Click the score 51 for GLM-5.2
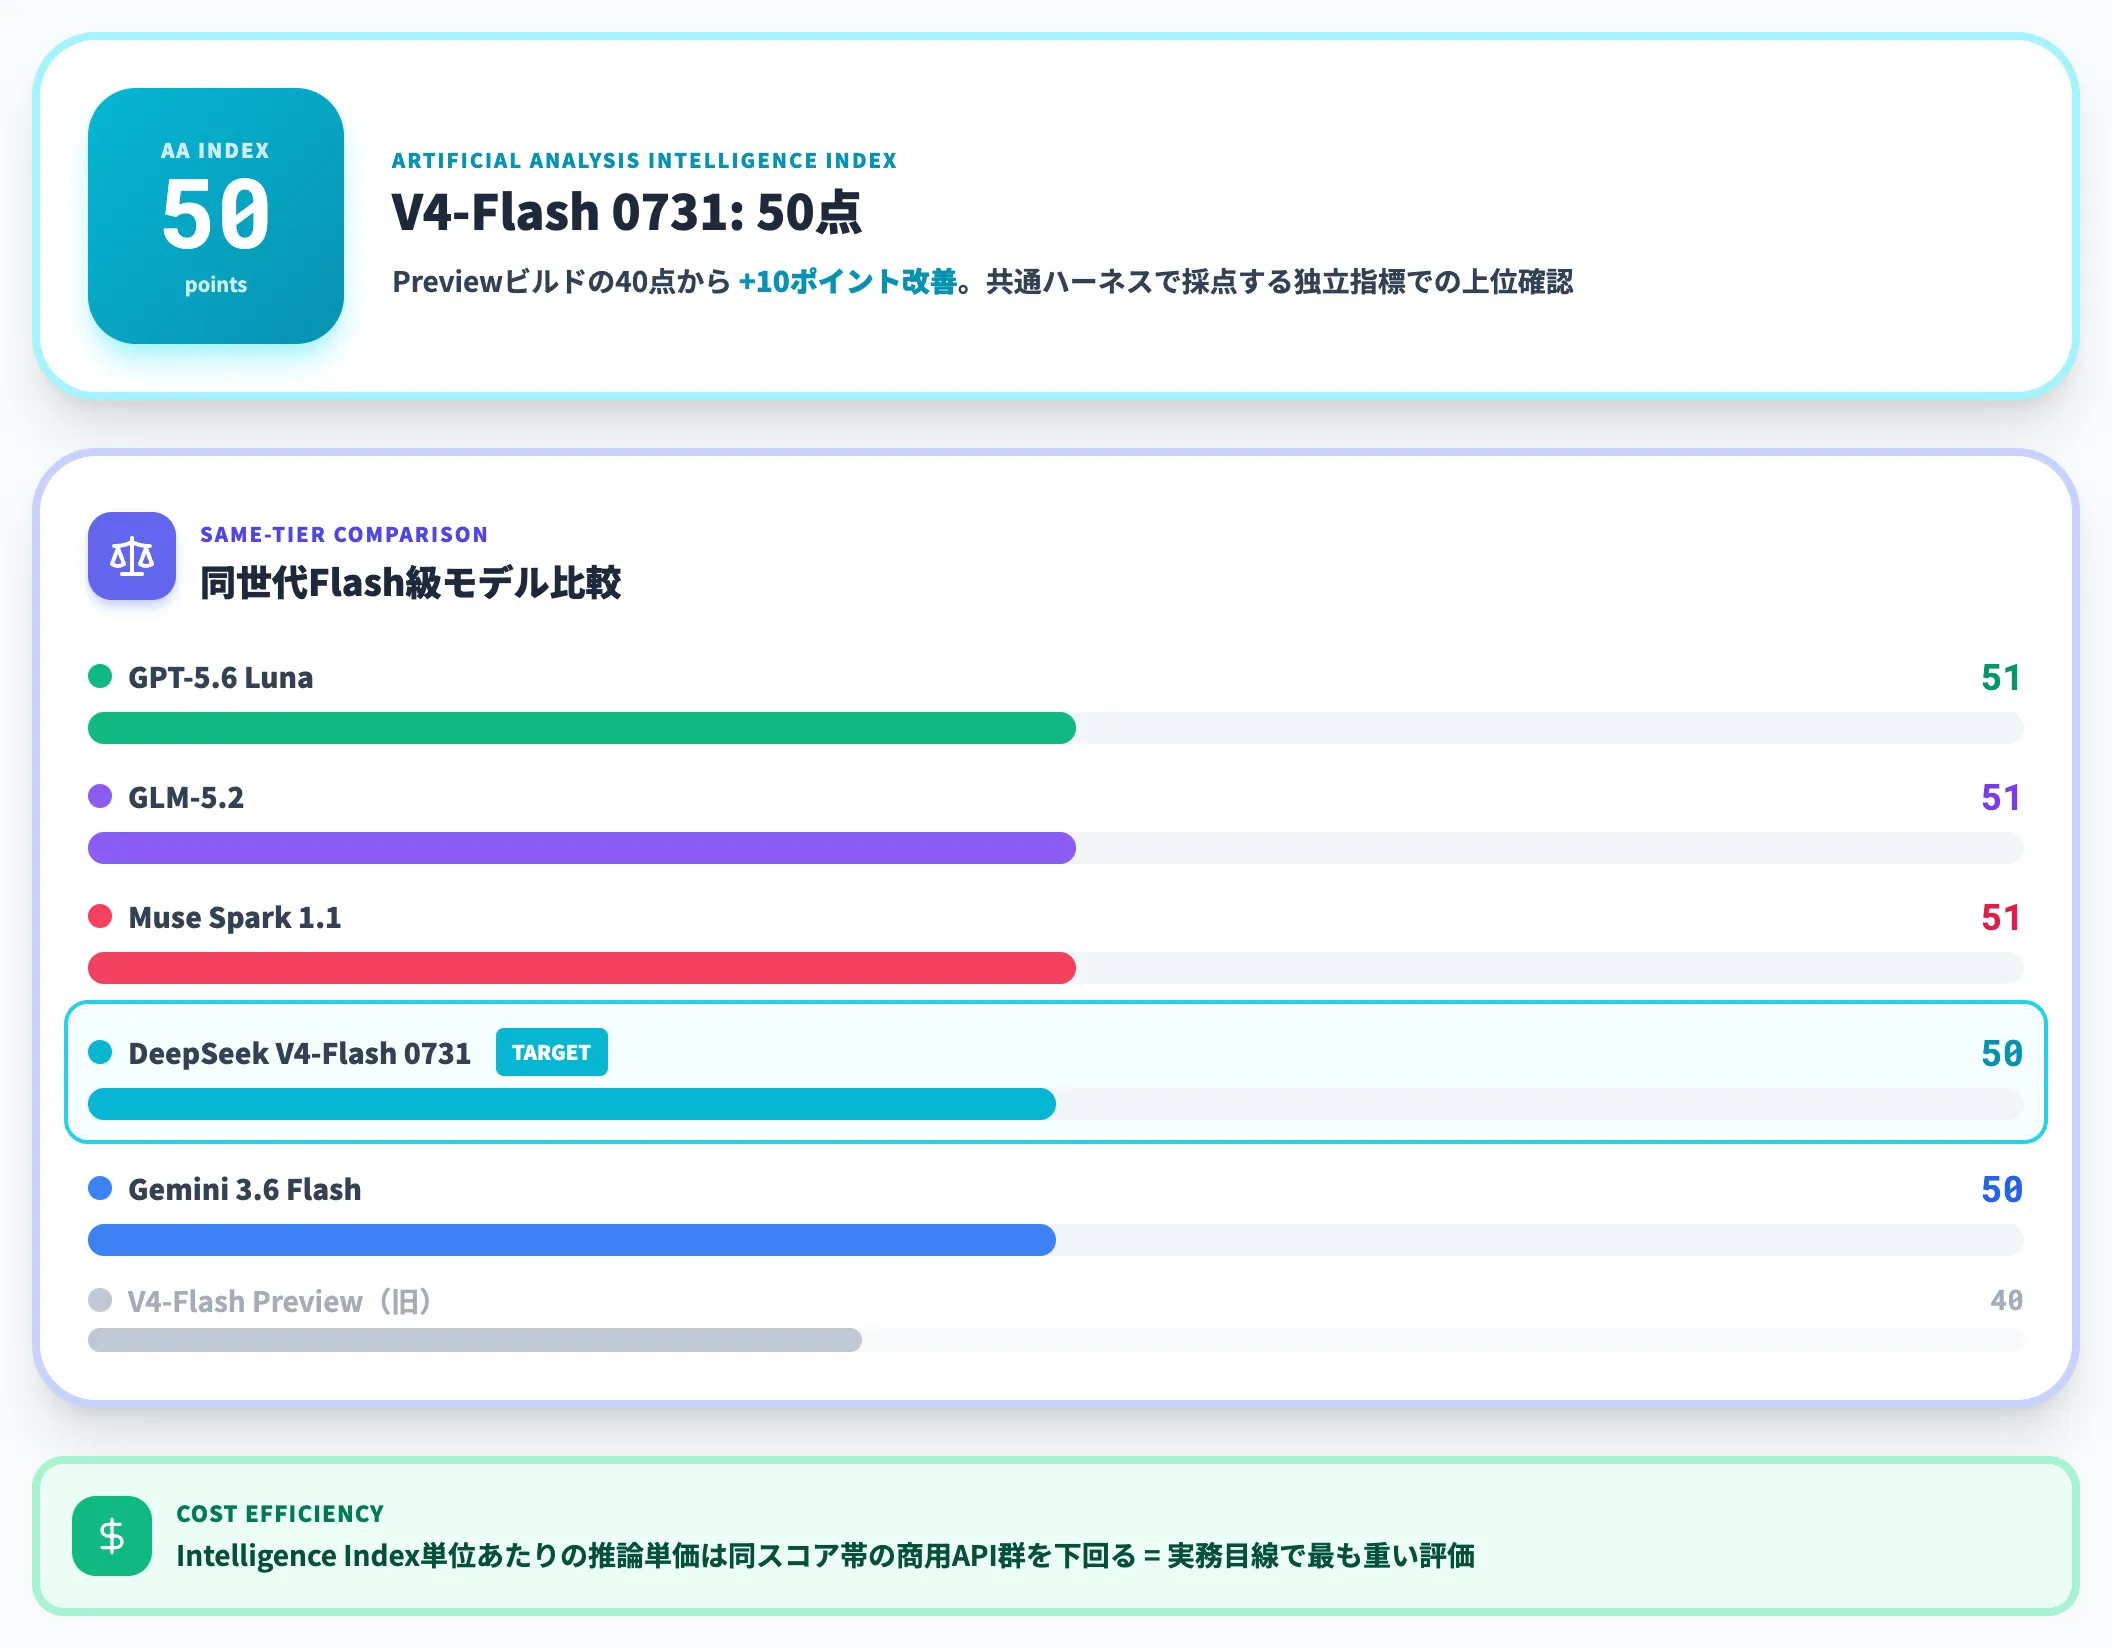This screenshot has height=1648, width=2112. 2001,798
